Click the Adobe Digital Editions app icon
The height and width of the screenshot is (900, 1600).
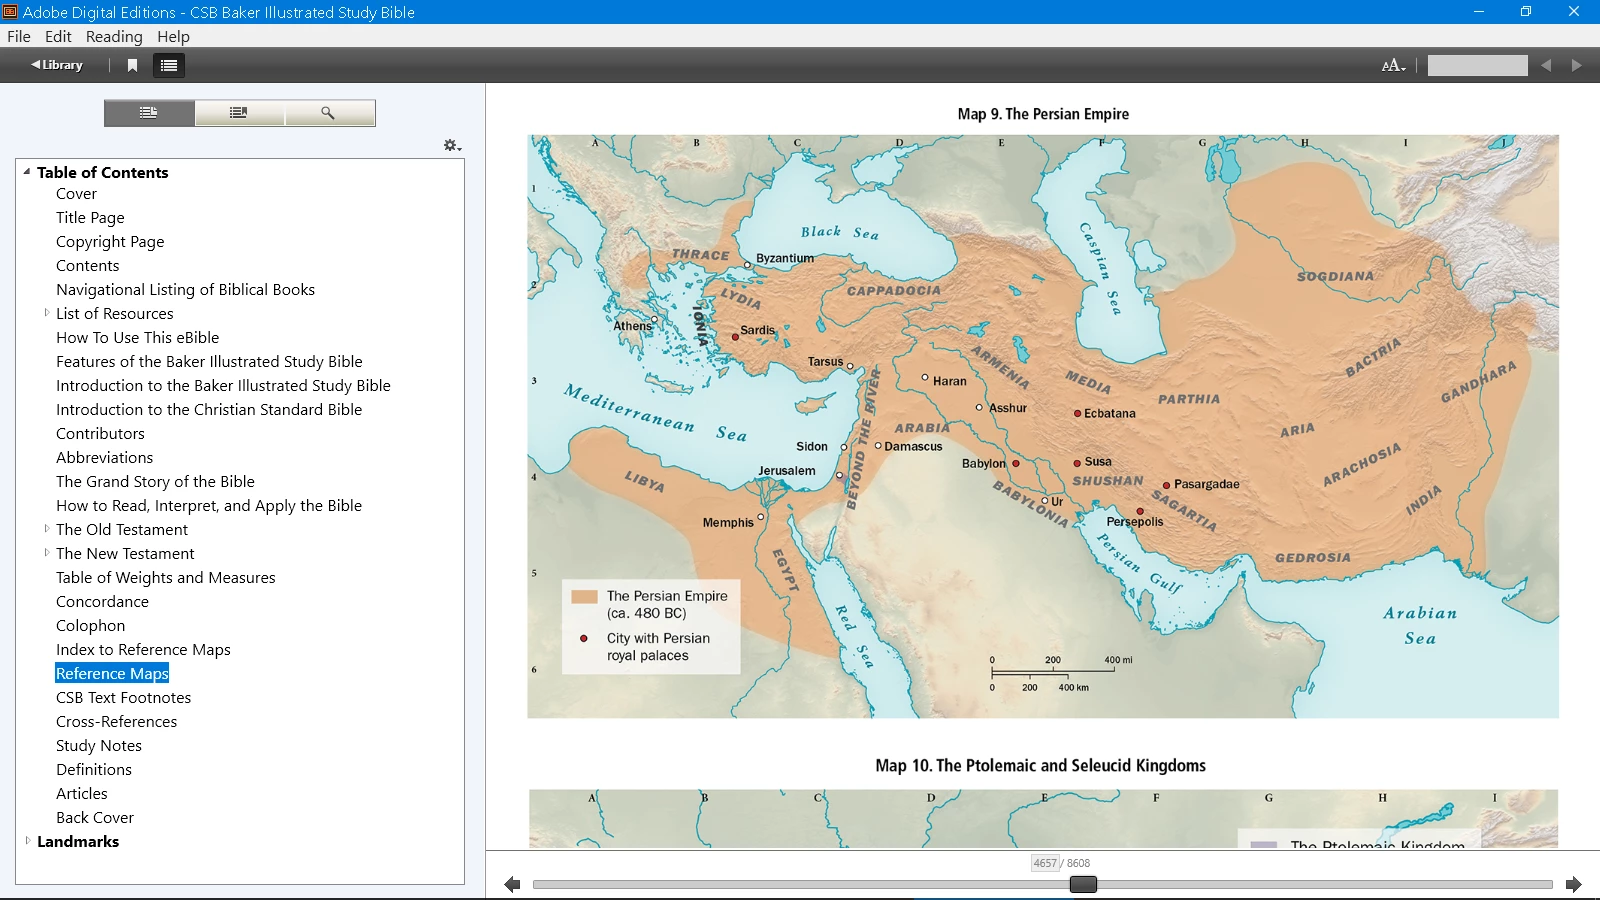pos(10,12)
